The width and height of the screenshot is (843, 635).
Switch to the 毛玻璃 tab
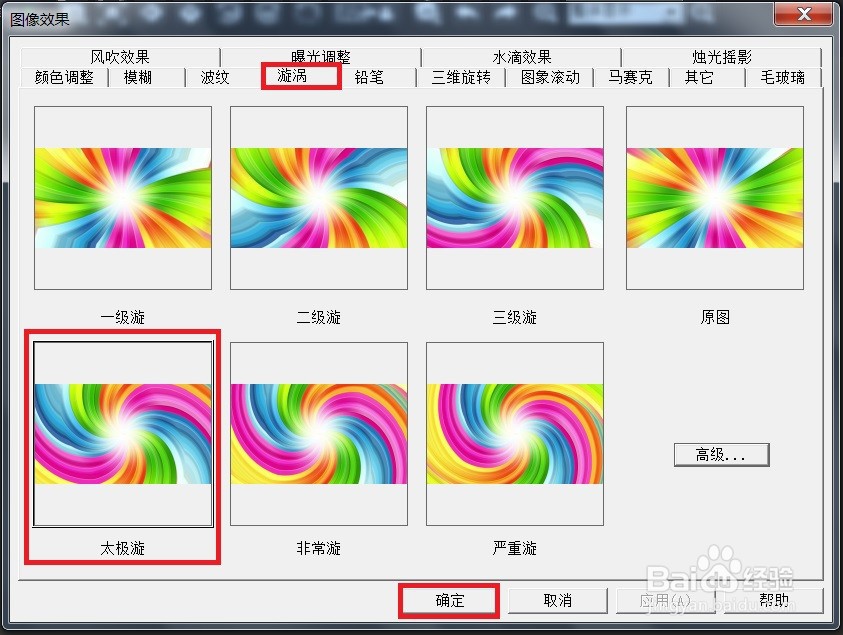783,77
